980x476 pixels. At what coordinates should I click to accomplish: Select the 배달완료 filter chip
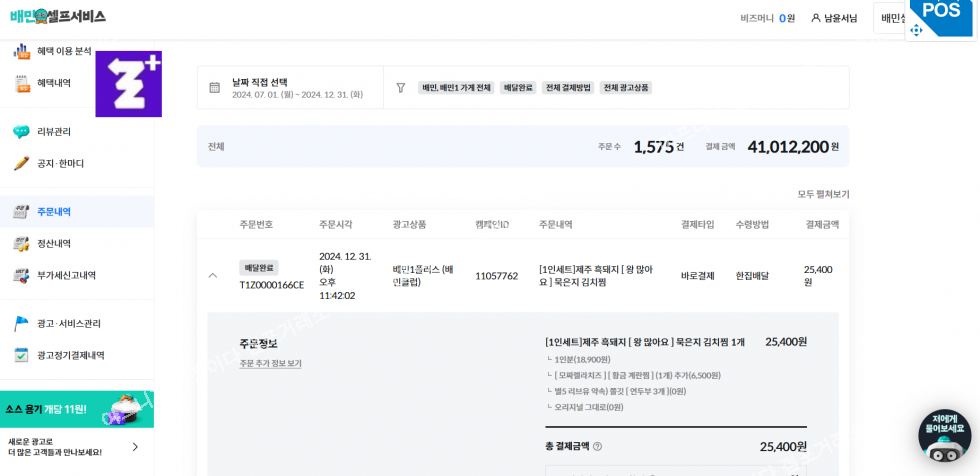518,88
